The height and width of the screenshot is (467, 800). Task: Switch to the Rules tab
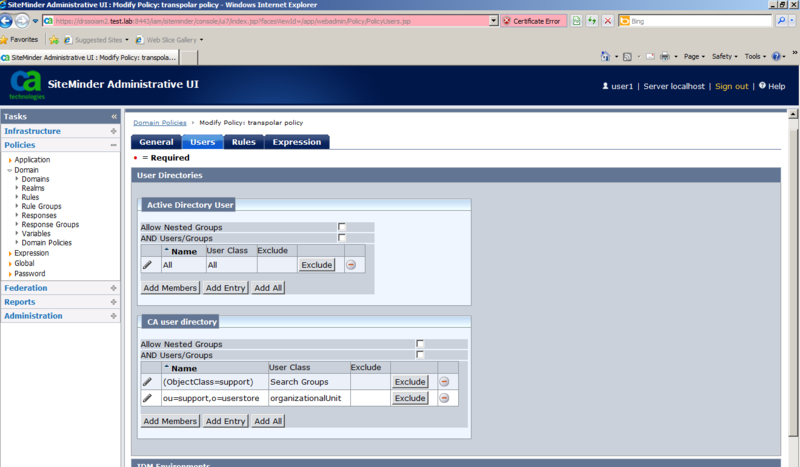(243, 142)
